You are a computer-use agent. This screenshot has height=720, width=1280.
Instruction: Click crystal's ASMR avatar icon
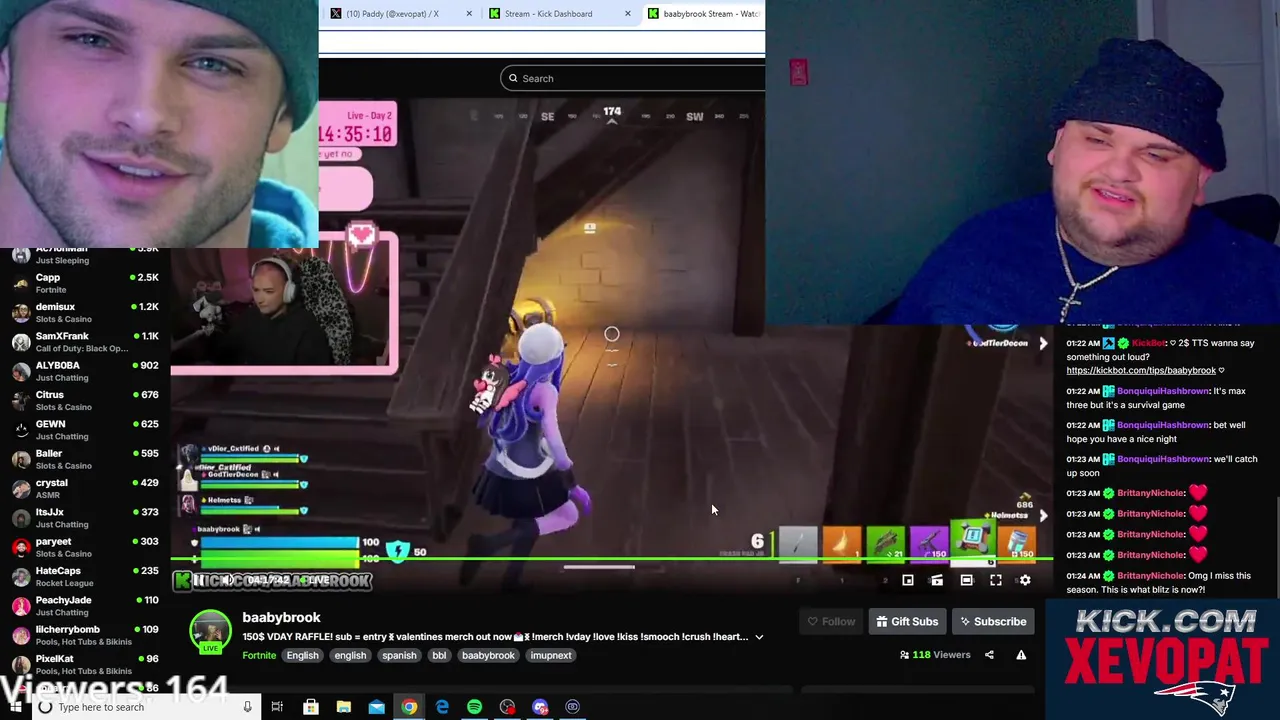[x=21, y=489]
